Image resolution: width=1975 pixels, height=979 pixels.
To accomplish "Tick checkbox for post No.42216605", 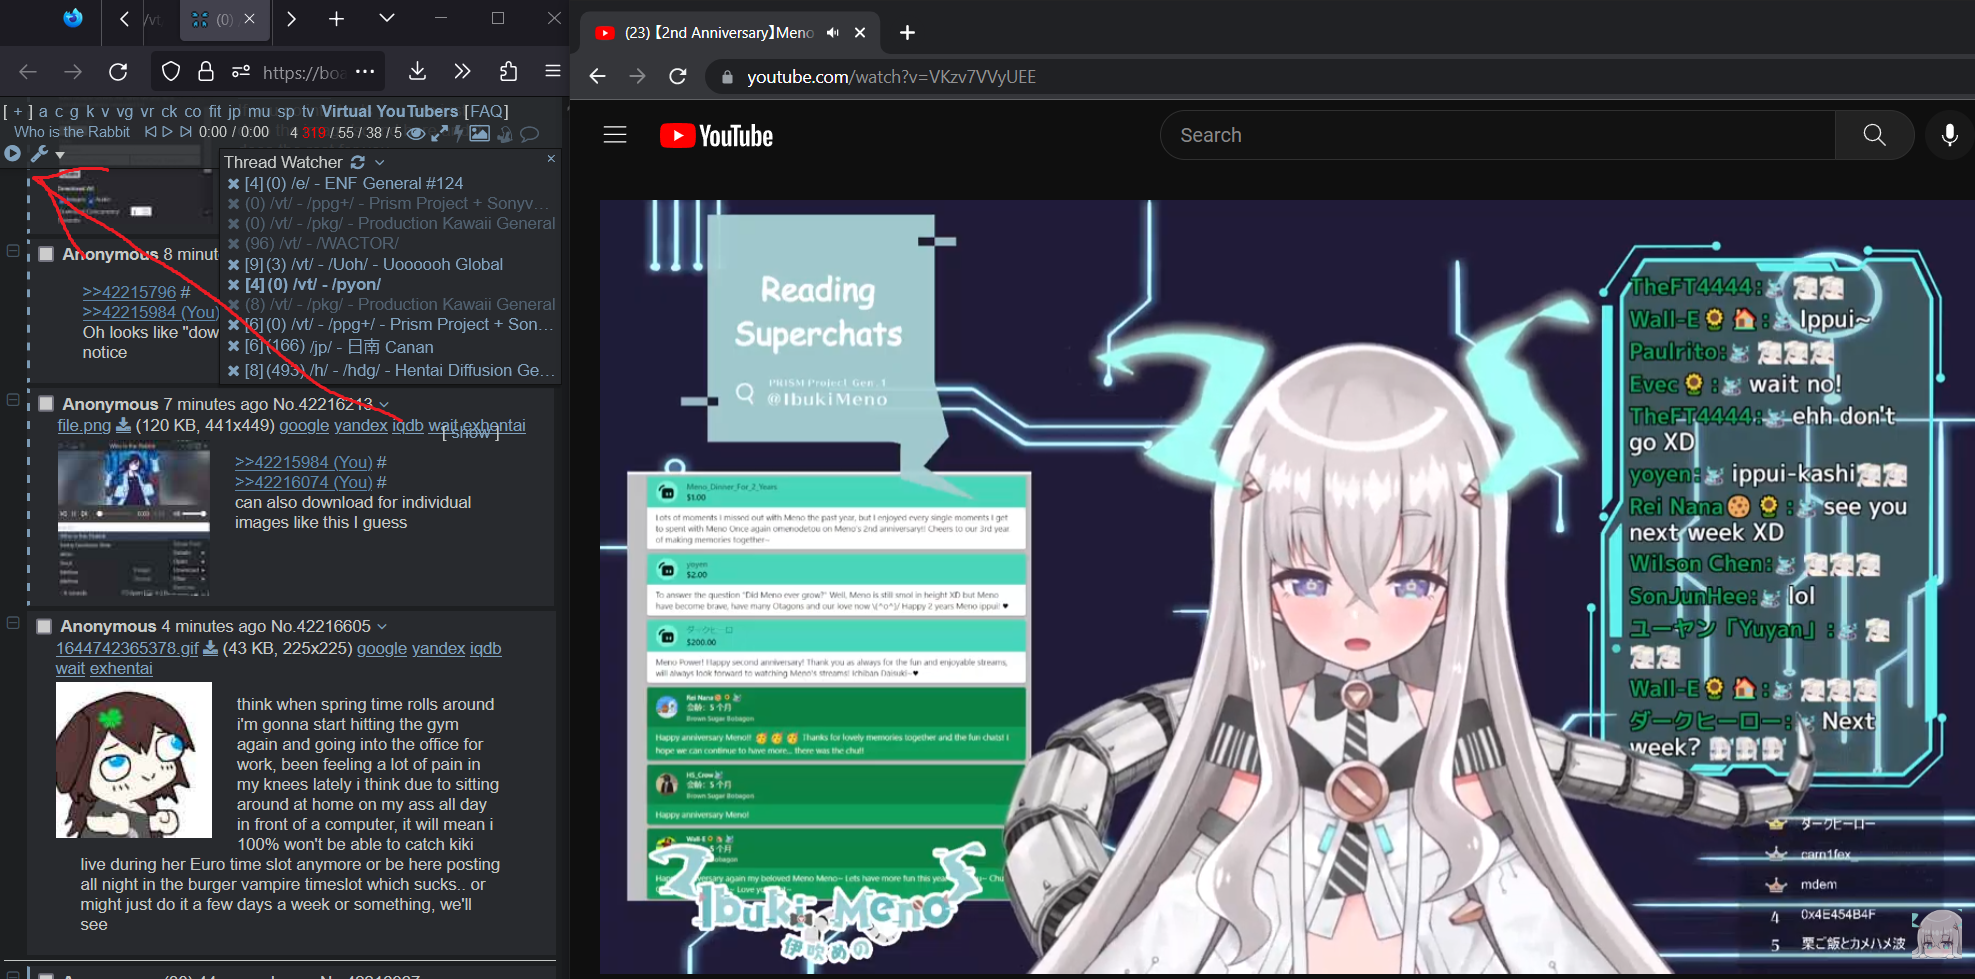I will 44,626.
